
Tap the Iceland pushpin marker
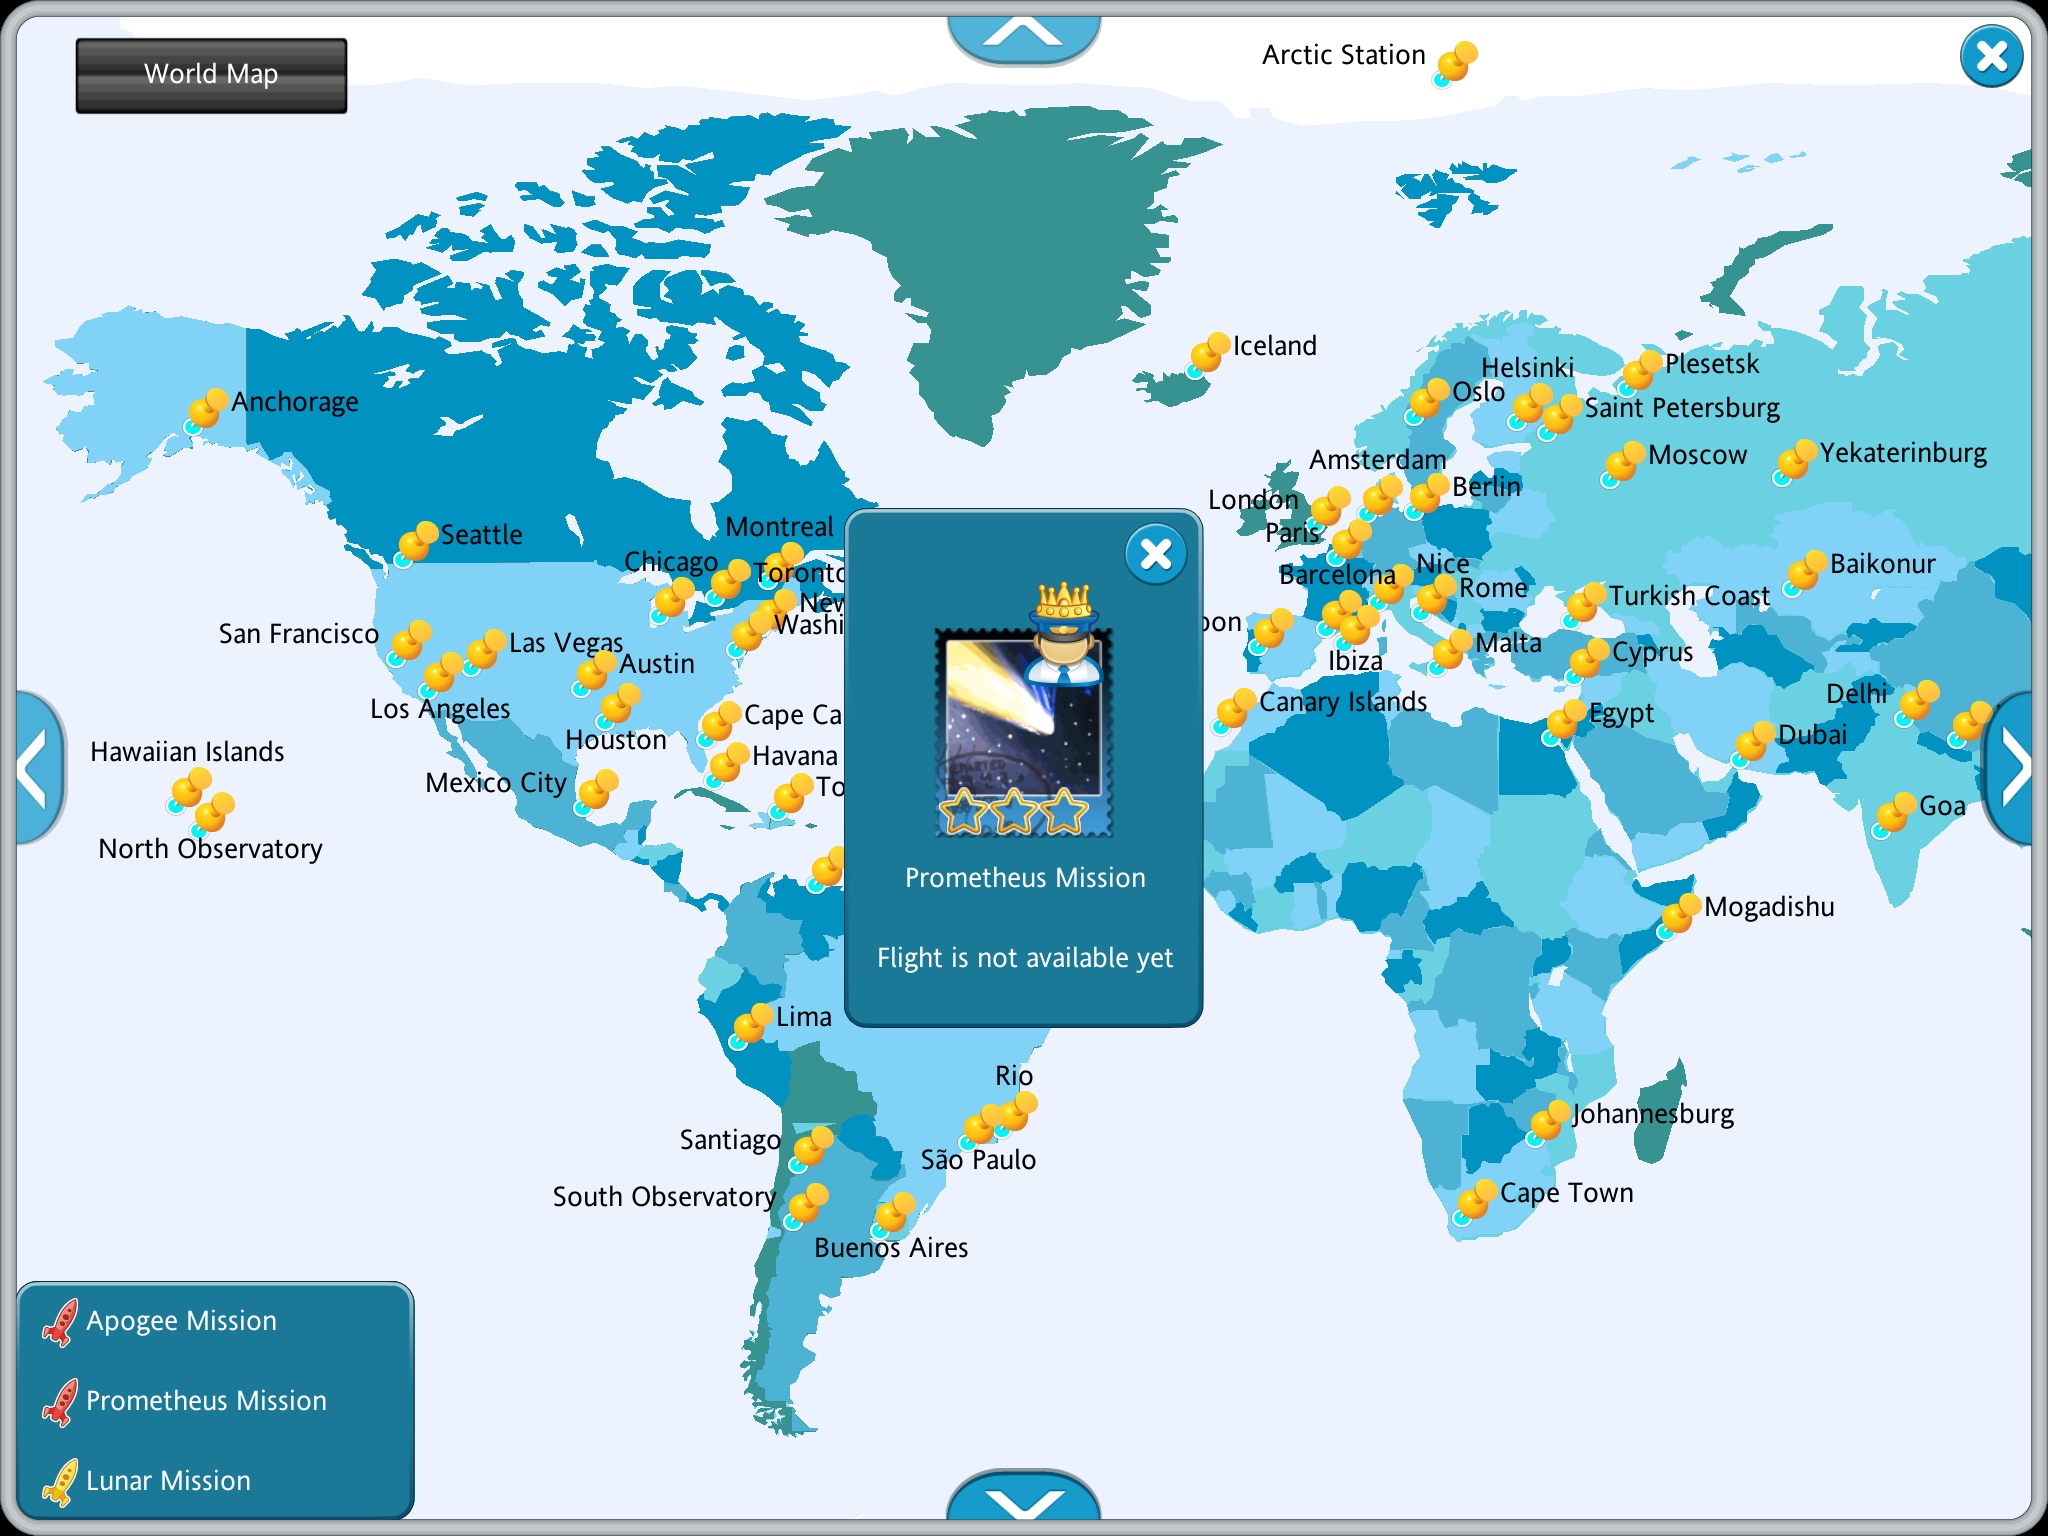coord(1208,354)
